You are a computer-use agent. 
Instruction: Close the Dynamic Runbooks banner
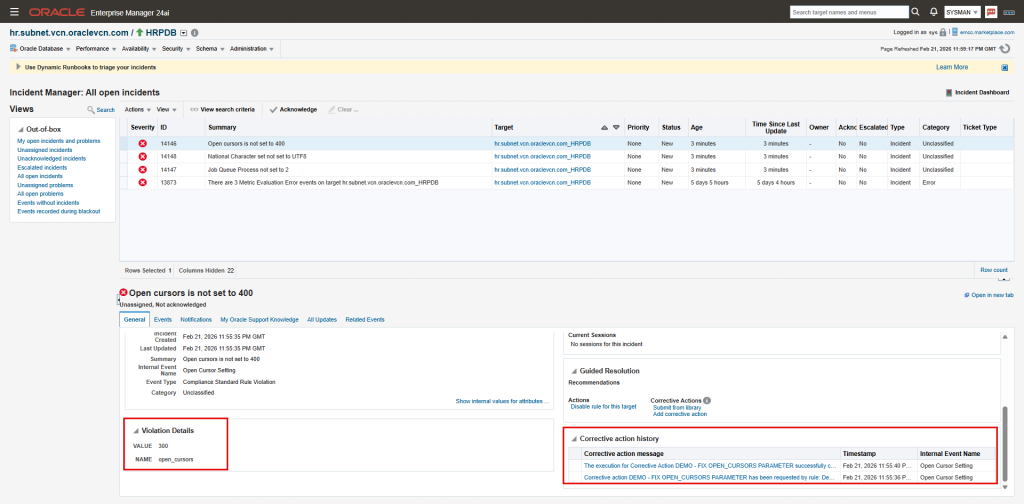pyautogui.click(x=1004, y=67)
